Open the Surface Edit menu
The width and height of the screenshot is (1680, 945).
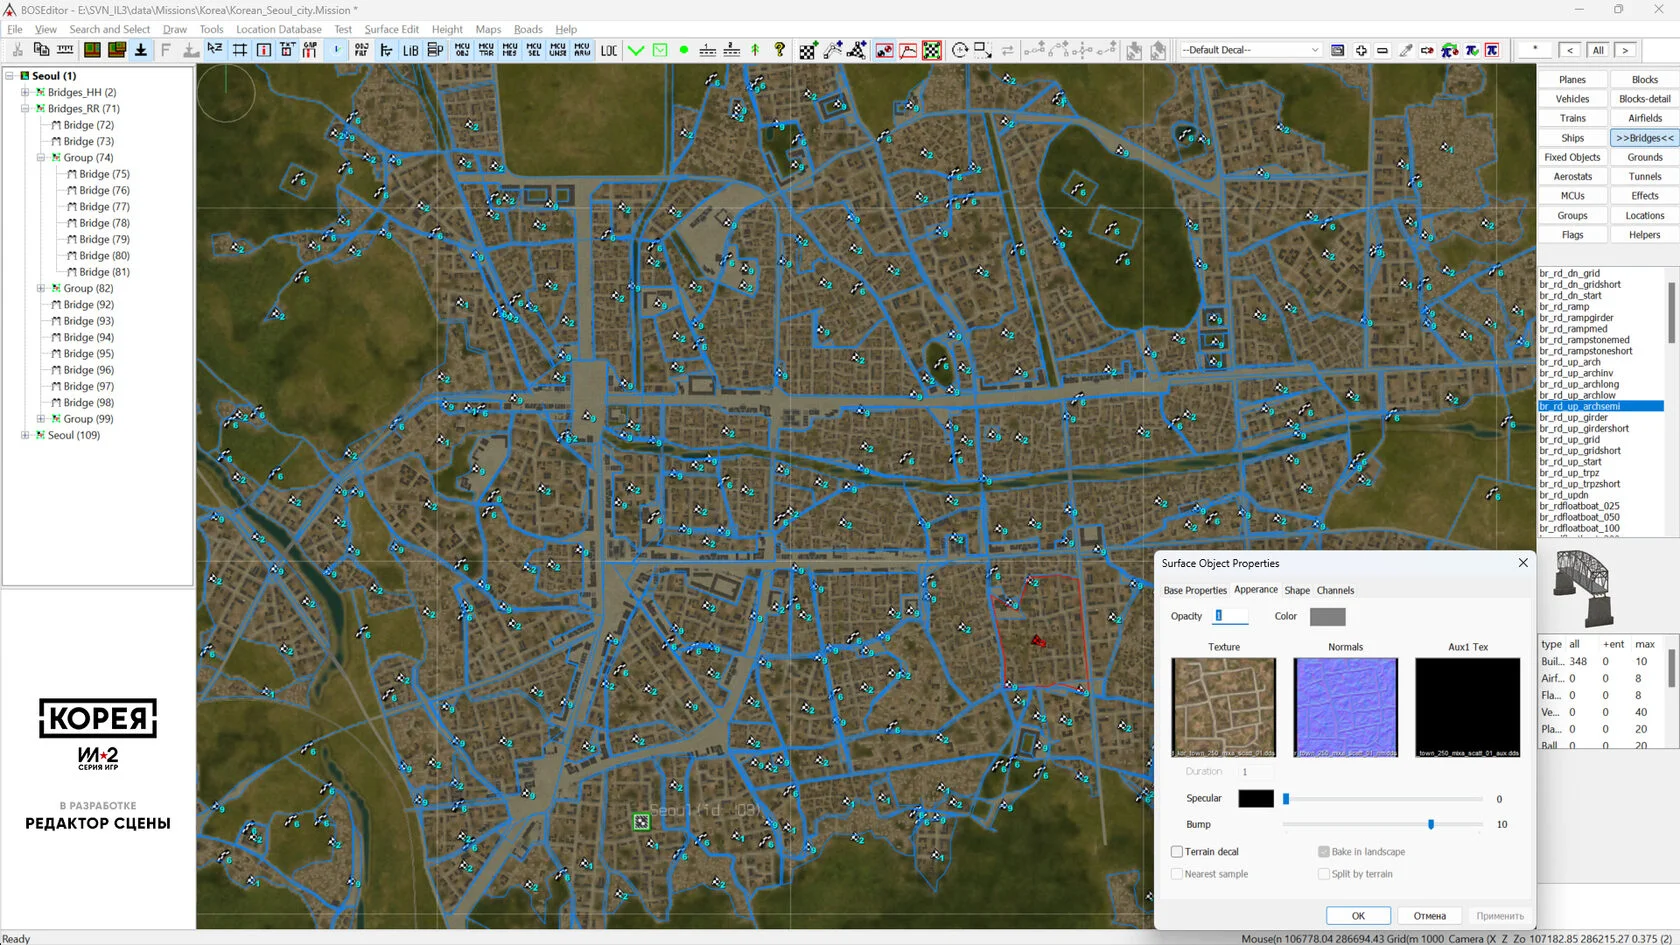coord(391,29)
